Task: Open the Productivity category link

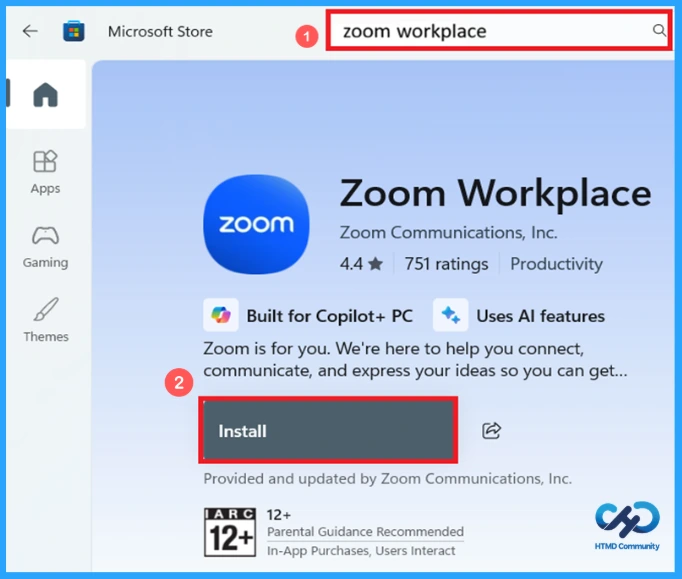Action: pos(556,264)
